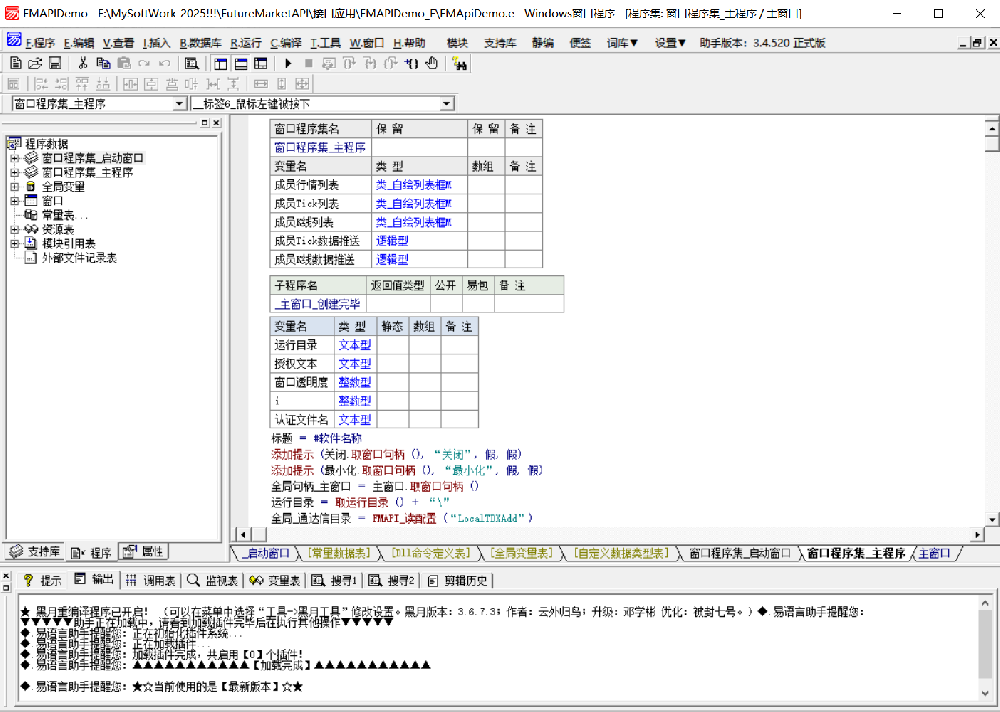The width and height of the screenshot is (1000, 712).
Task: Click the hand breakpoint icon in toolbar
Action: pyautogui.click(x=432, y=63)
